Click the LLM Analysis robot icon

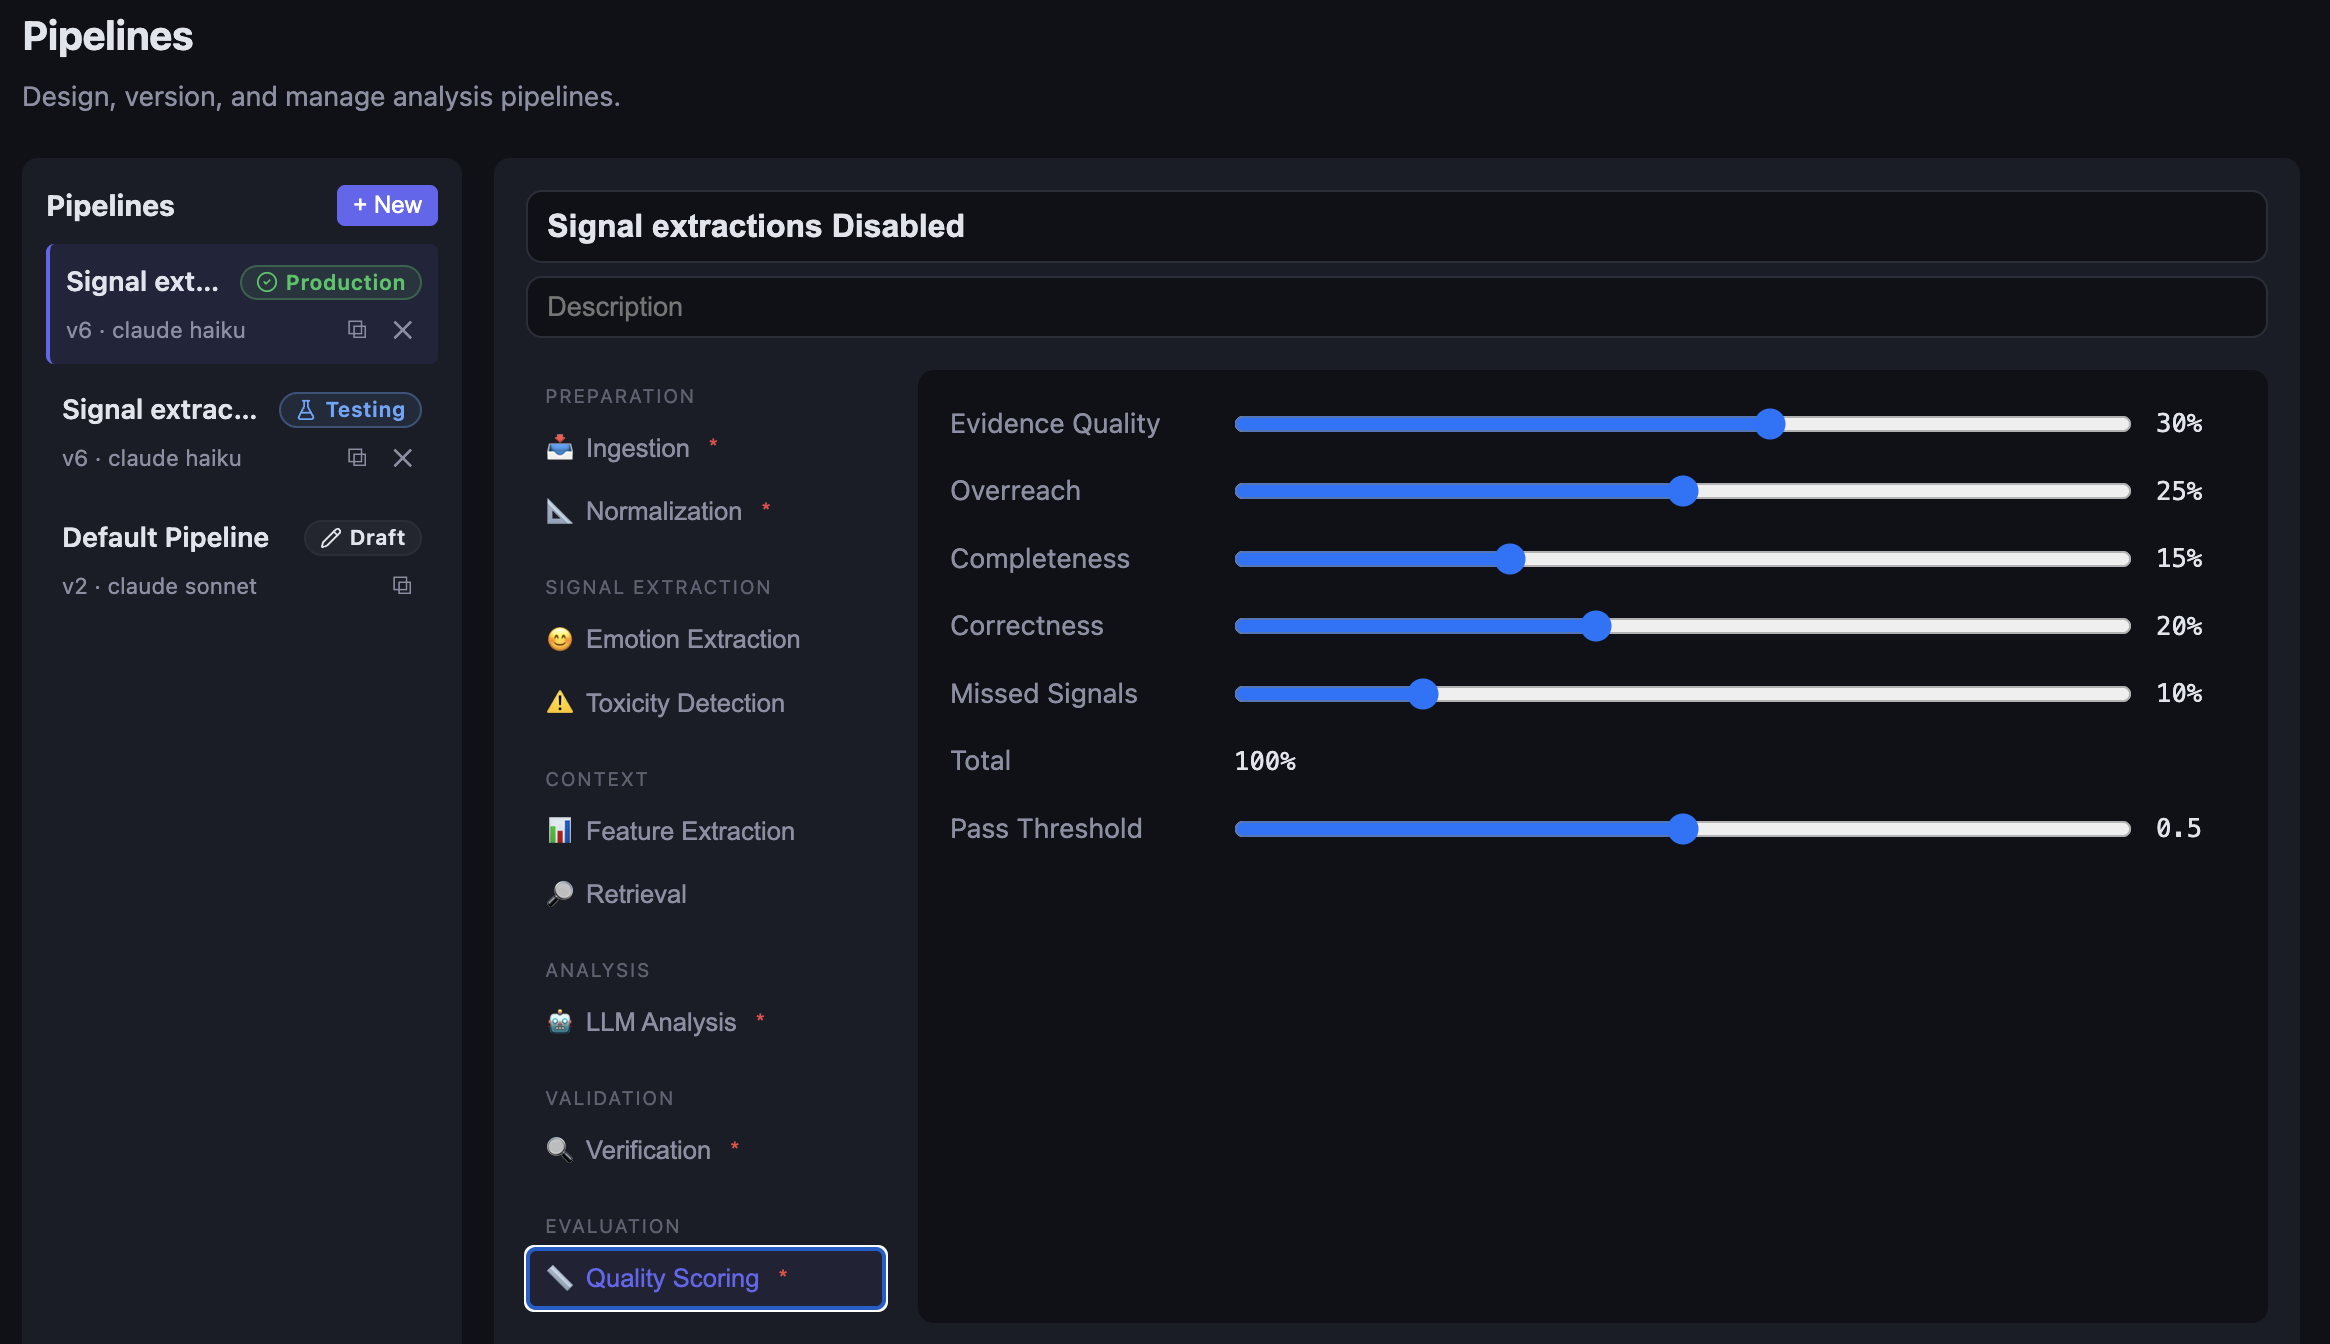[x=561, y=1021]
